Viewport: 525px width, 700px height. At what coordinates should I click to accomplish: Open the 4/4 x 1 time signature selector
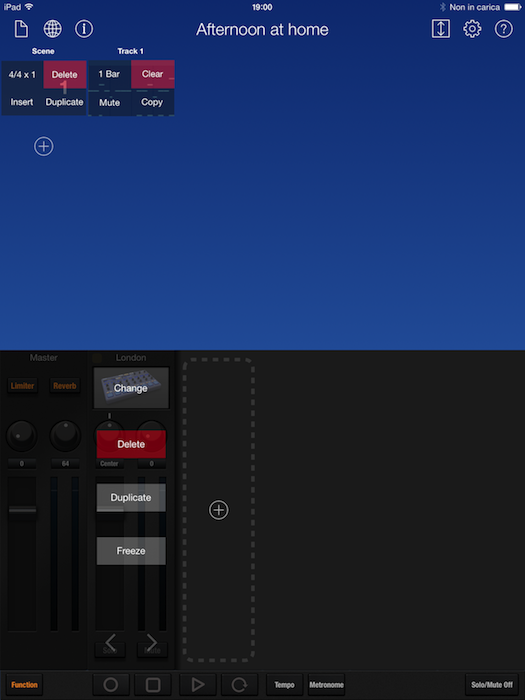(22, 75)
